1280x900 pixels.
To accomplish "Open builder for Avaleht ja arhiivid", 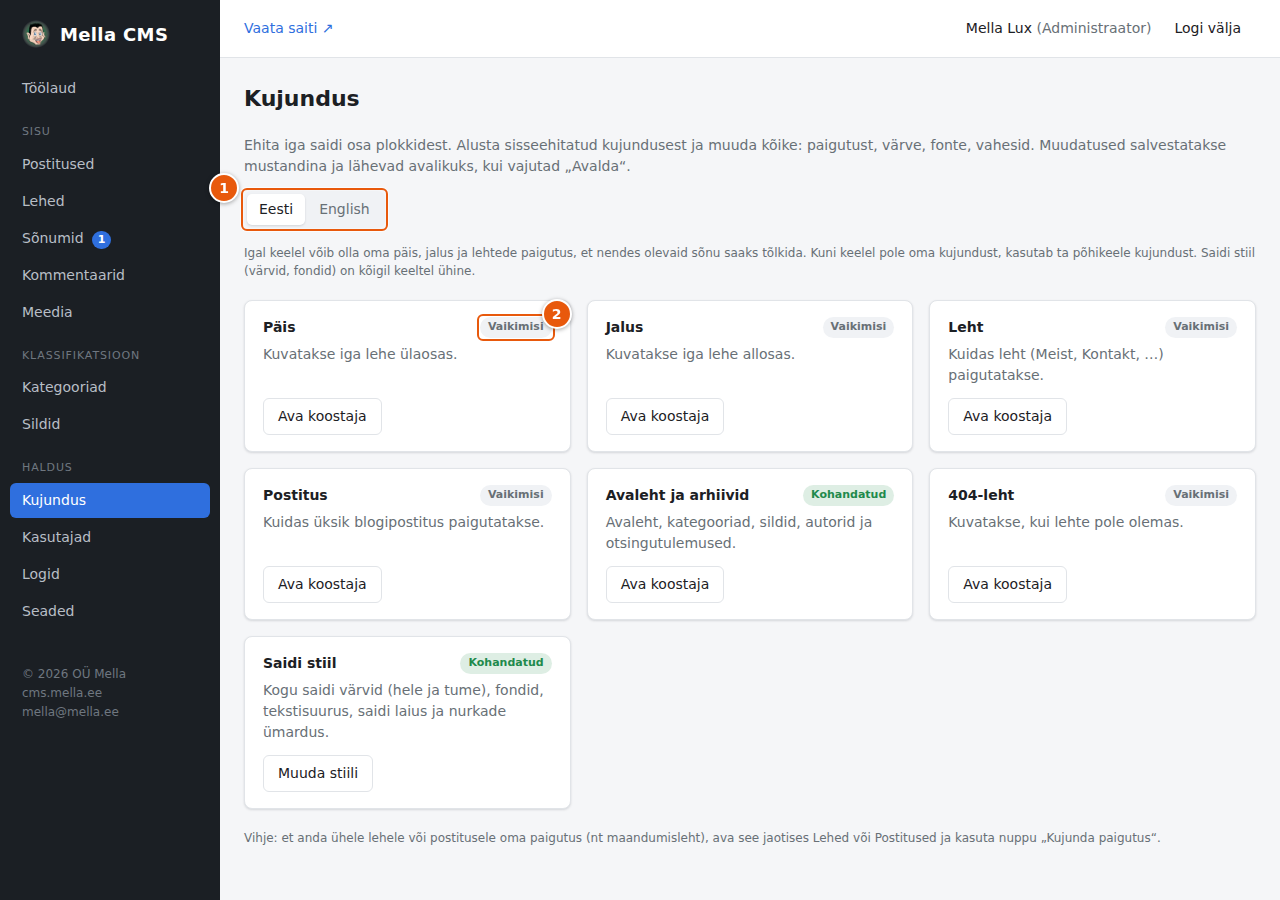I will (x=665, y=584).
